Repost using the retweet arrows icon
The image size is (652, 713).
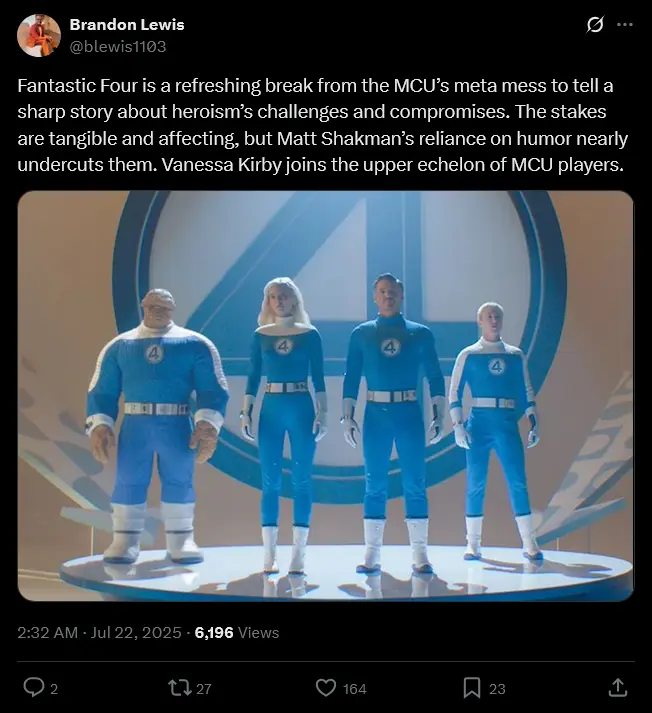pyautogui.click(x=180, y=688)
